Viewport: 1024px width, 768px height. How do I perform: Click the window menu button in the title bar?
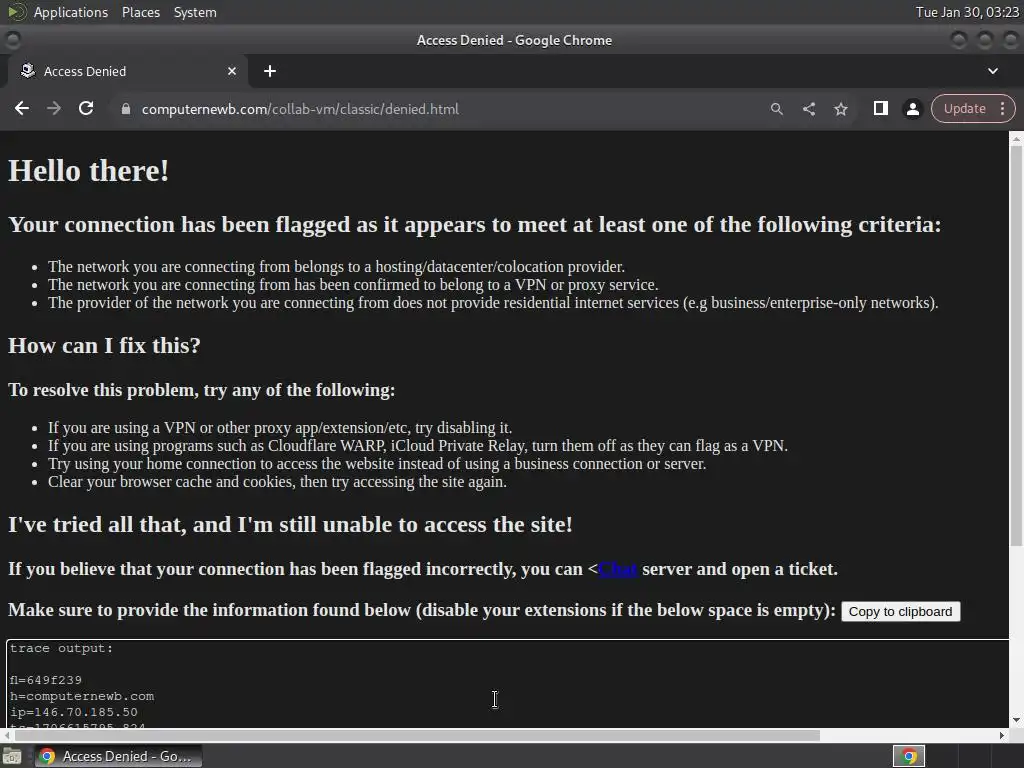[12, 40]
